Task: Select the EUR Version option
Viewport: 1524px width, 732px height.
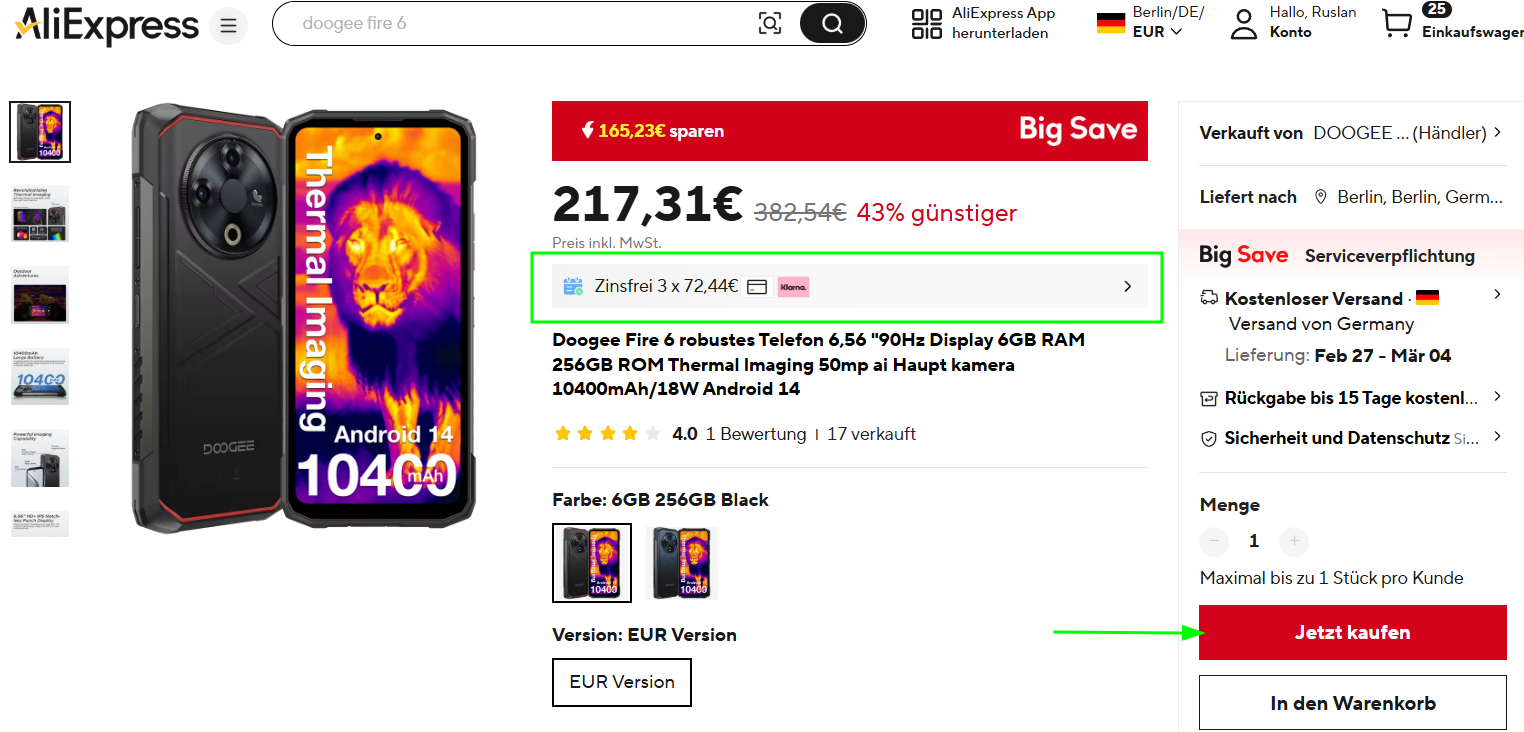Action: [622, 682]
